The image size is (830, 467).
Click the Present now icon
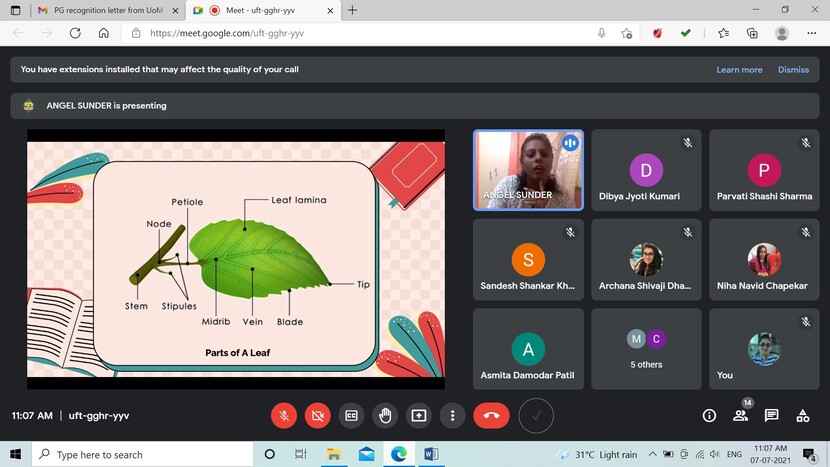419,415
